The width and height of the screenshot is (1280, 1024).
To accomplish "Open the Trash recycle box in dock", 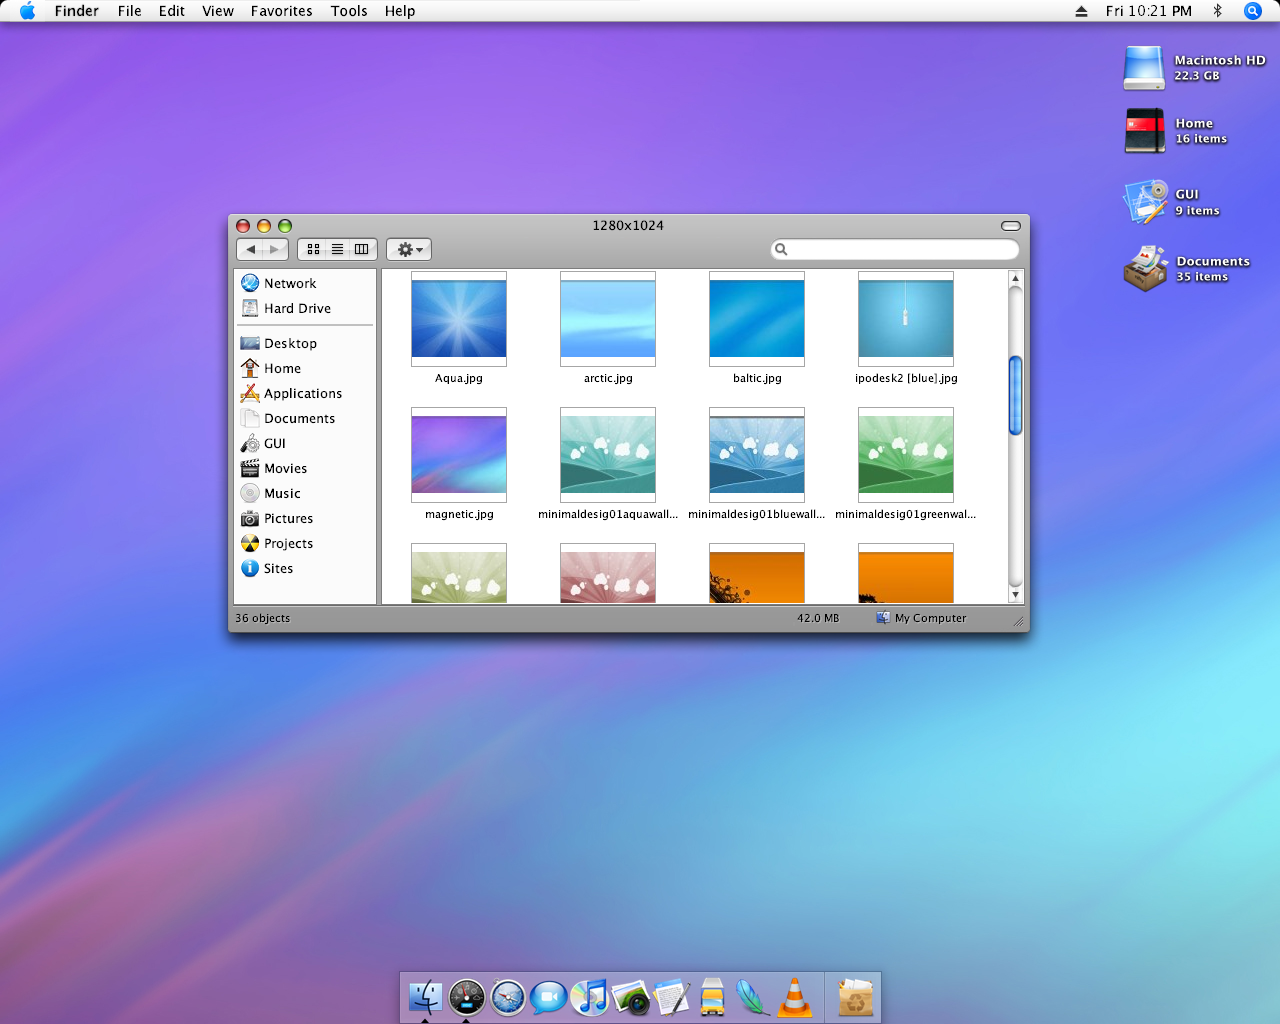I will coord(855,997).
